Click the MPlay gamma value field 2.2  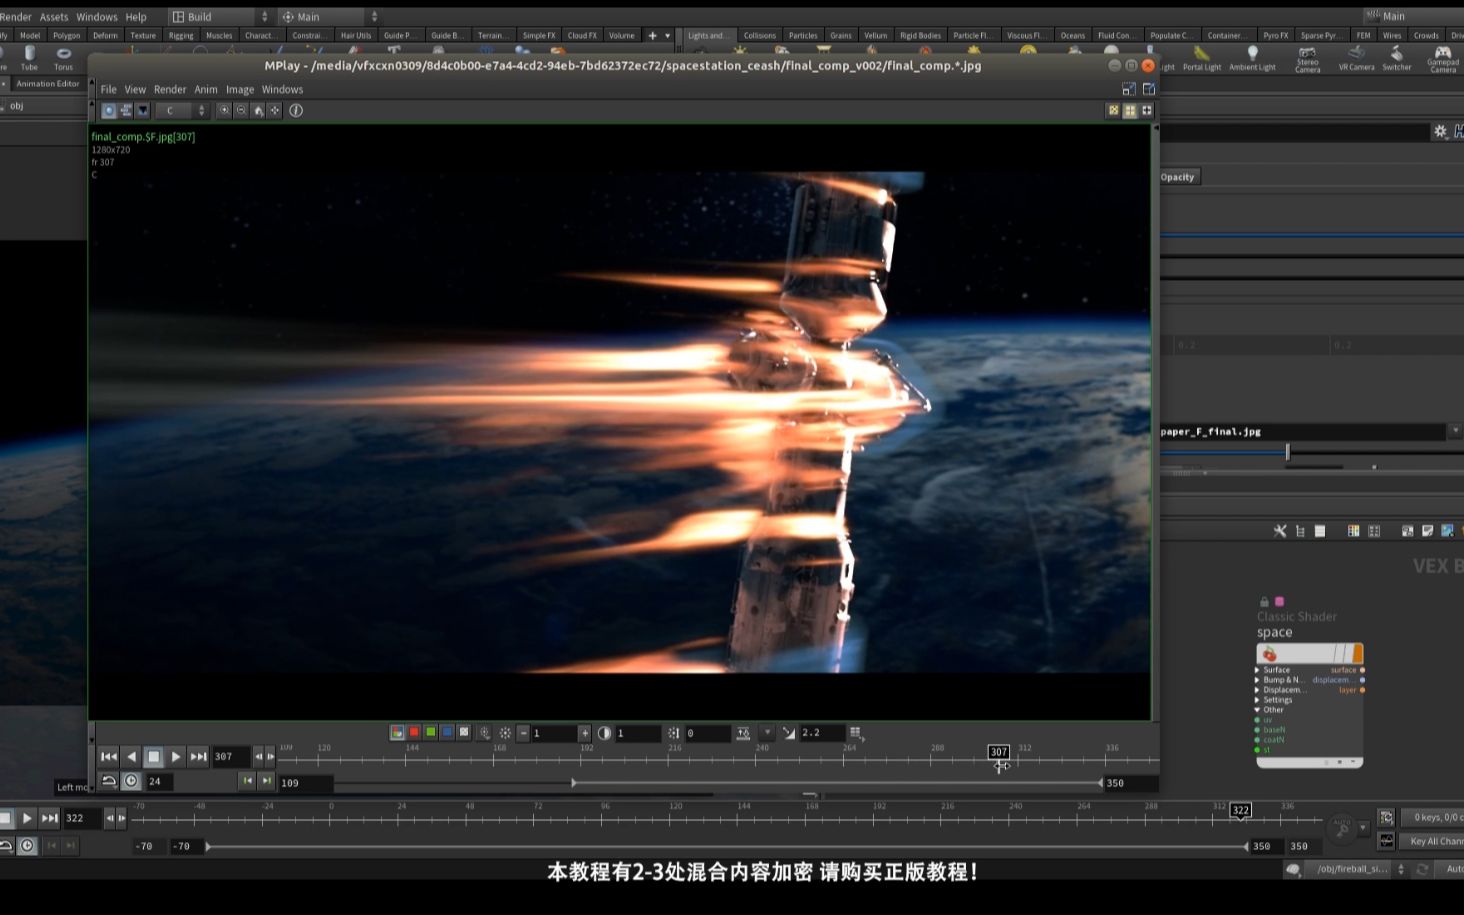tap(822, 733)
